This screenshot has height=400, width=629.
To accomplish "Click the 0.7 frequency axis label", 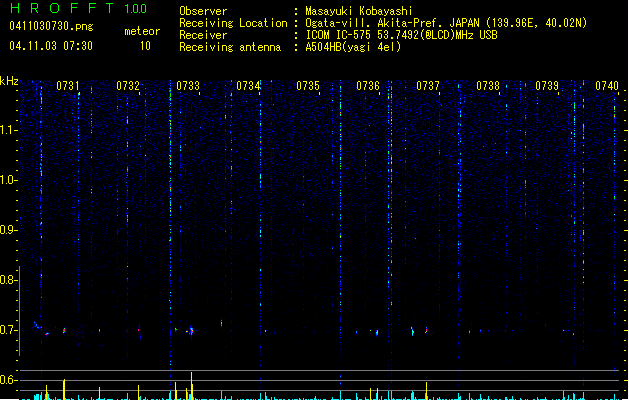I will 9,330.
